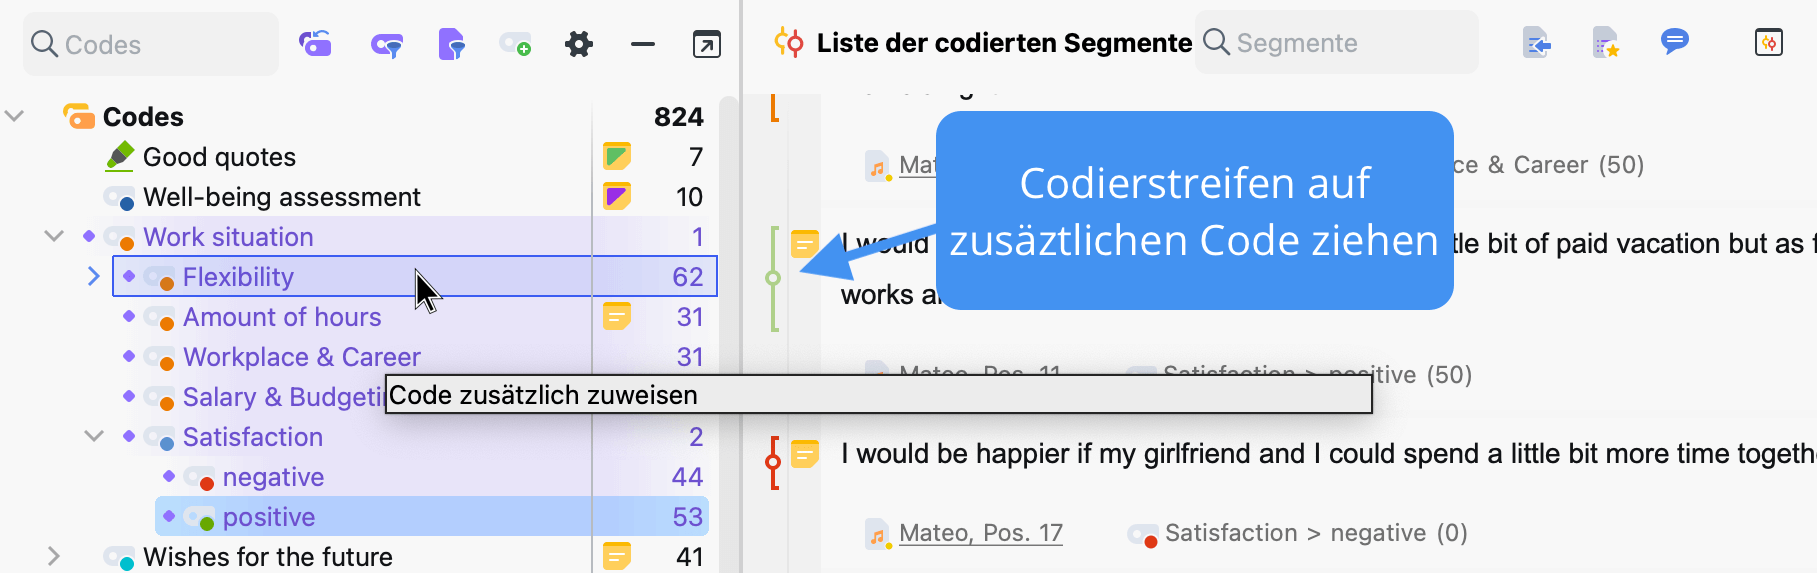1817x573 pixels.
Task: Create a new code with plus icon
Action: (x=516, y=44)
